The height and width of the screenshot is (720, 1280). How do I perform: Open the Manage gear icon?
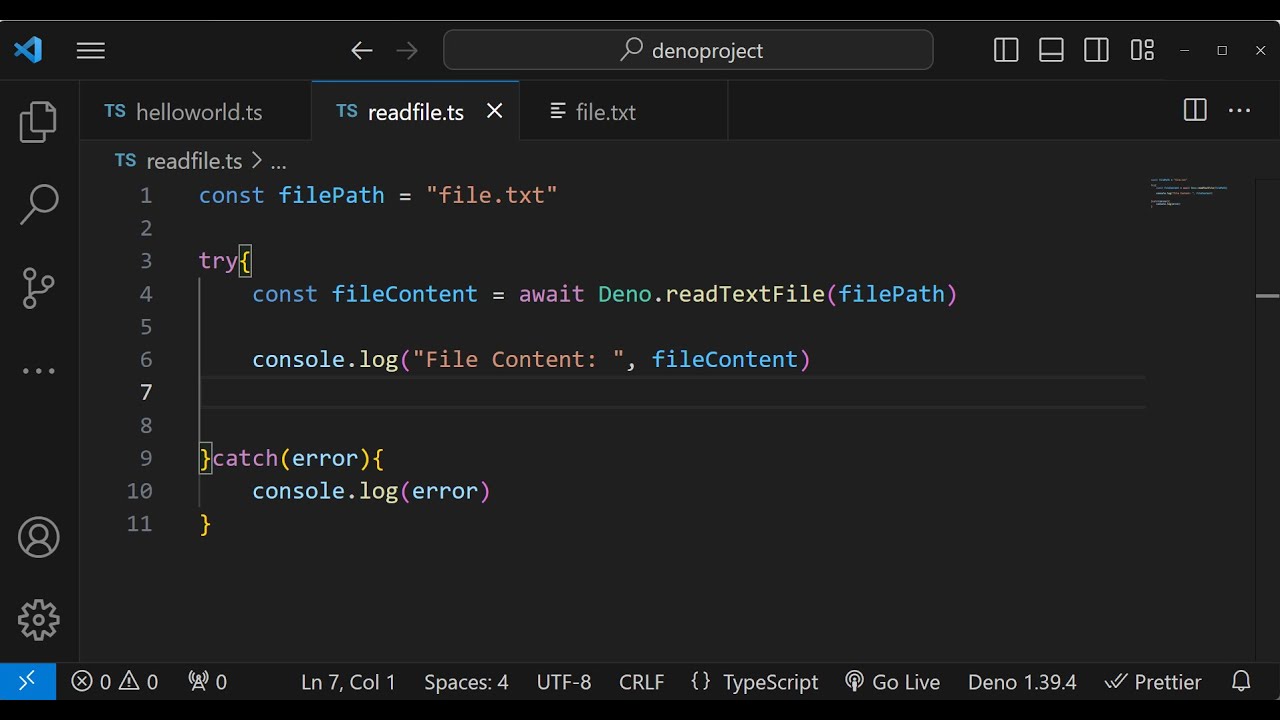(39, 620)
